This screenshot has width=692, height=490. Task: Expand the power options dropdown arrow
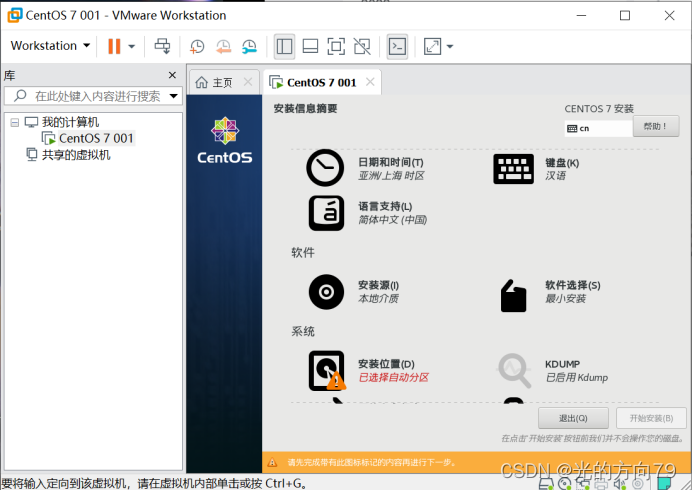pyautogui.click(x=132, y=46)
